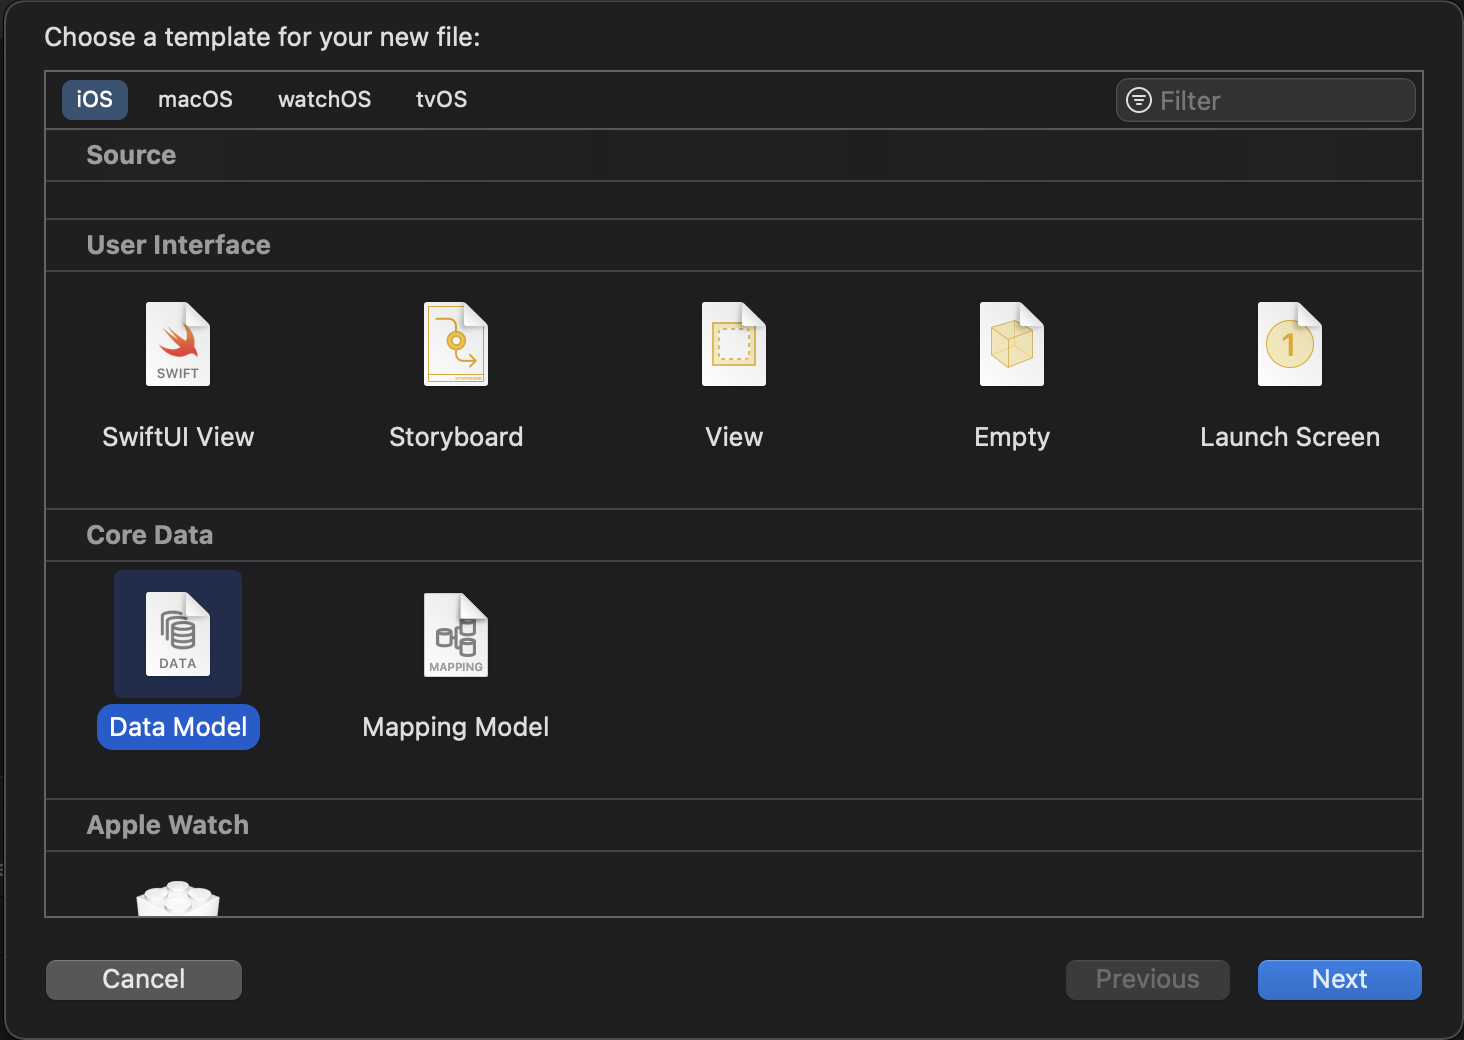Image resolution: width=1464 pixels, height=1040 pixels.
Task: Click the View label text
Action: pyautogui.click(x=734, y=437)
